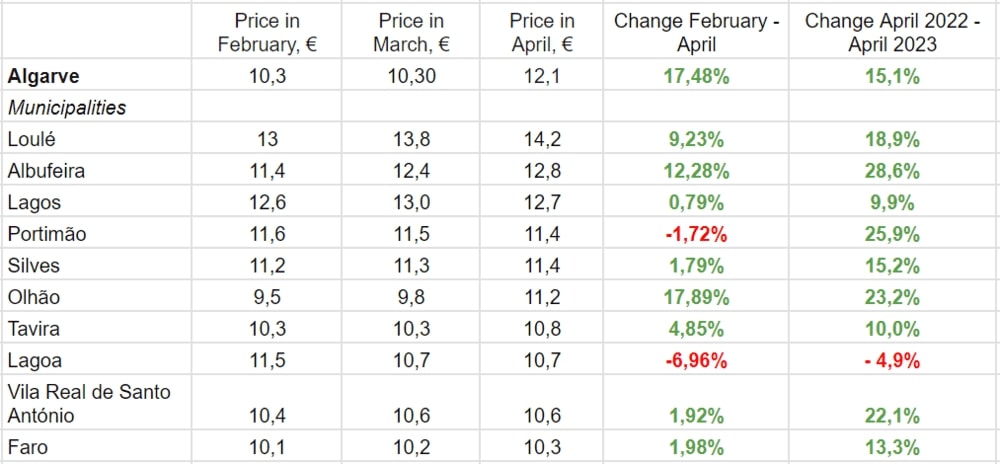
Task: Click the "Price in April, €" column header
Action: tap(541, 32)
